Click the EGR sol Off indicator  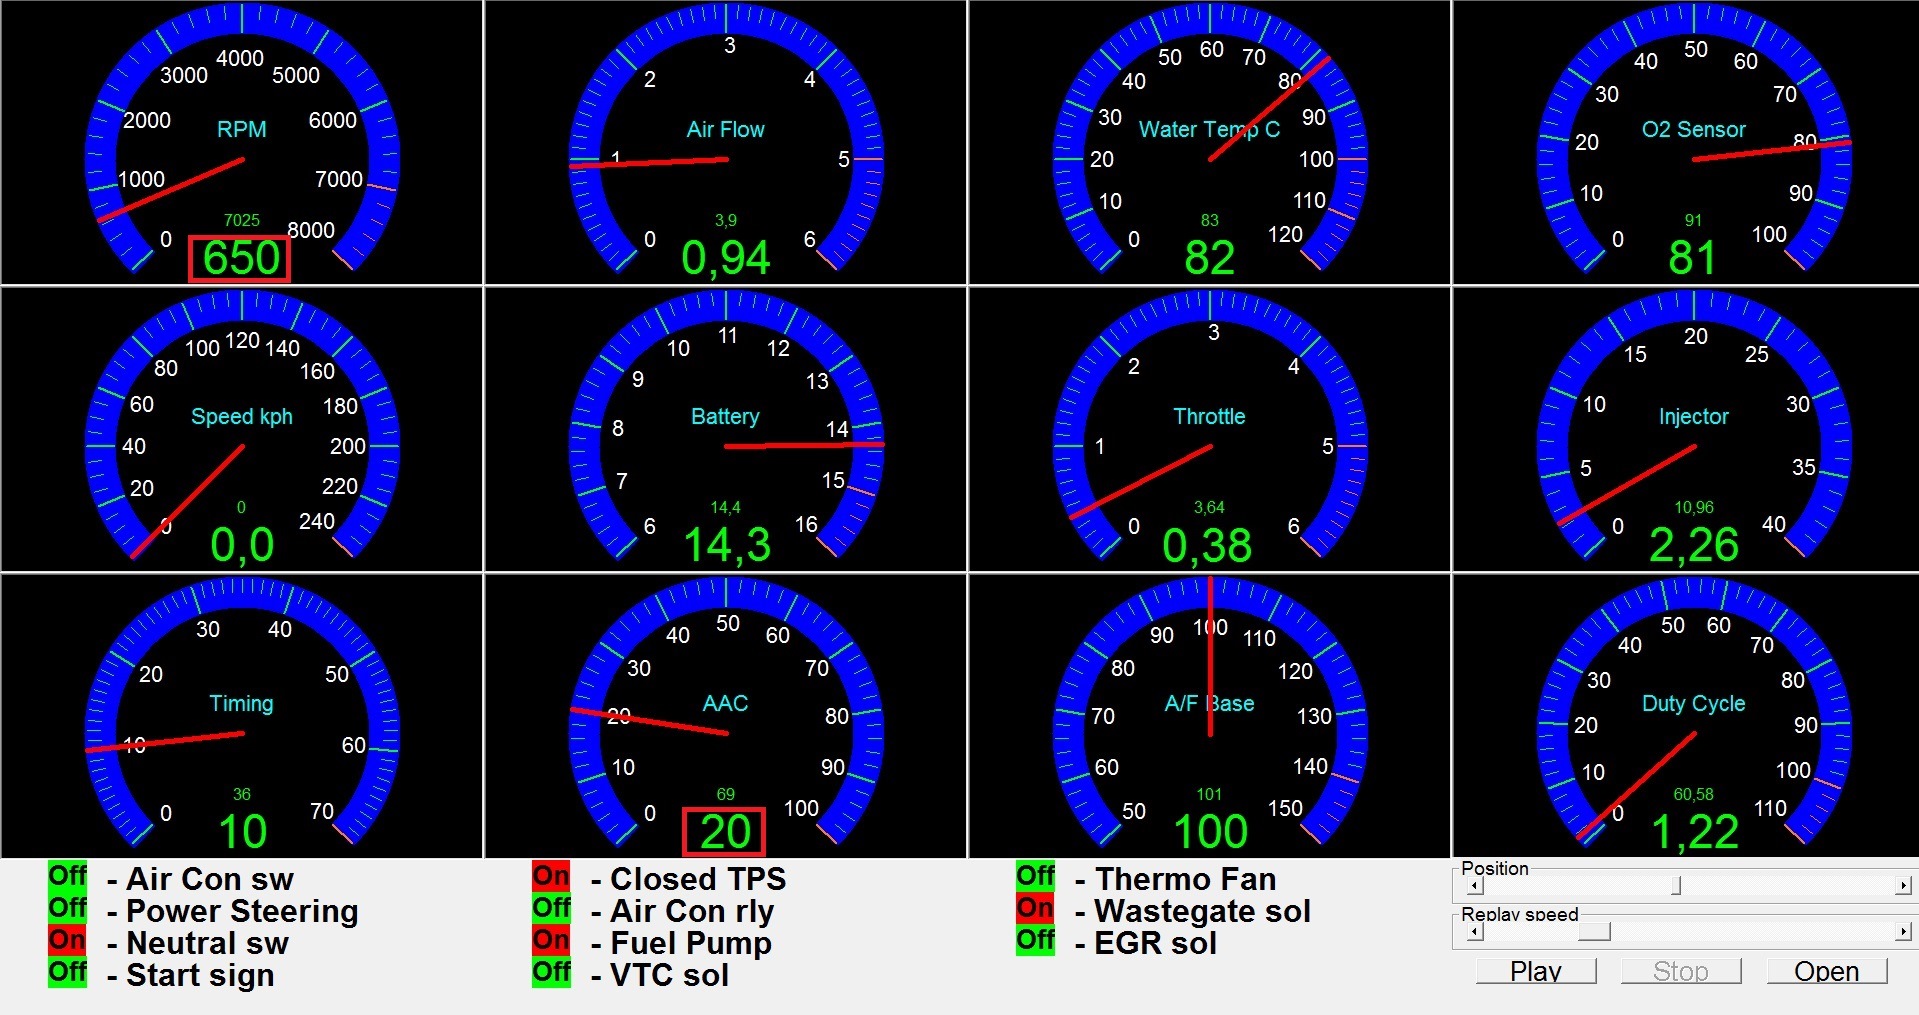coord(1036,940)
